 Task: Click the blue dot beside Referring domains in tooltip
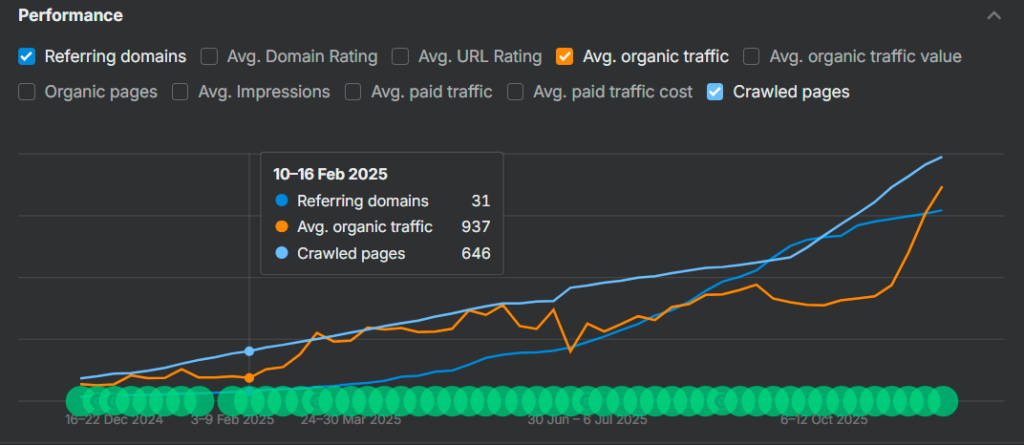tap(281, 201)
